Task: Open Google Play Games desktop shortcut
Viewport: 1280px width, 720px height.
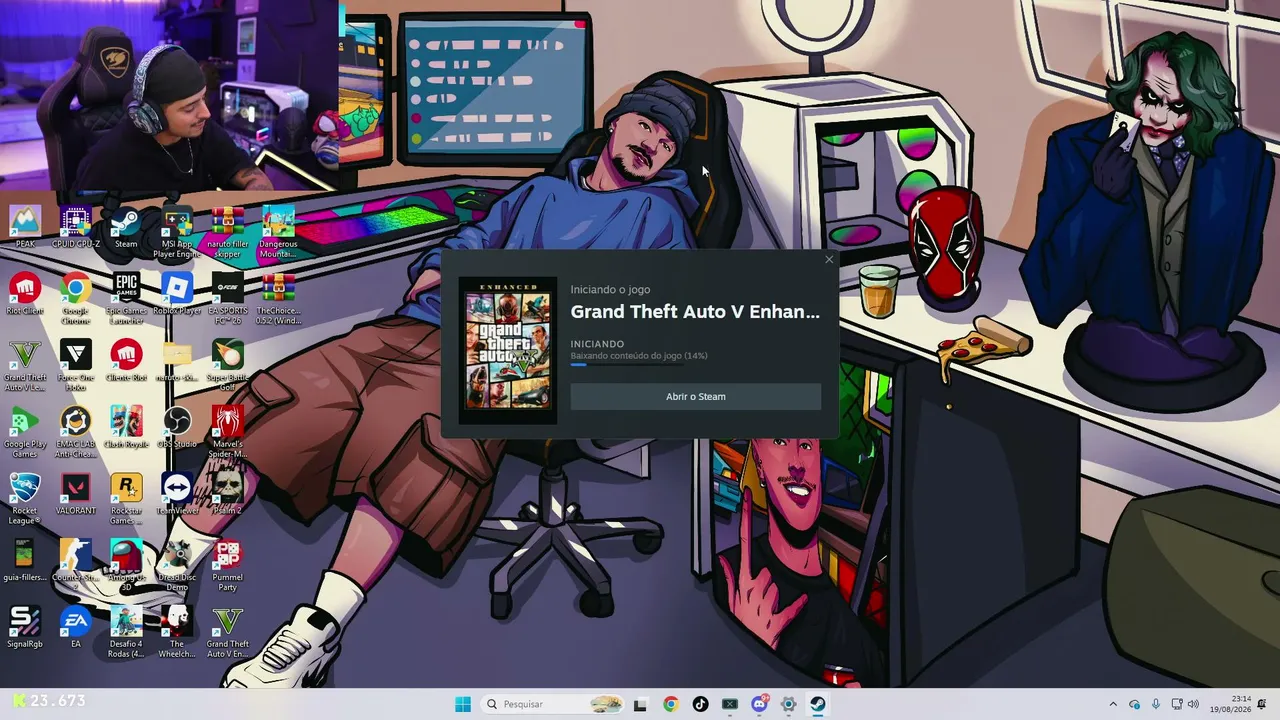Action: [x=25, y=432]
